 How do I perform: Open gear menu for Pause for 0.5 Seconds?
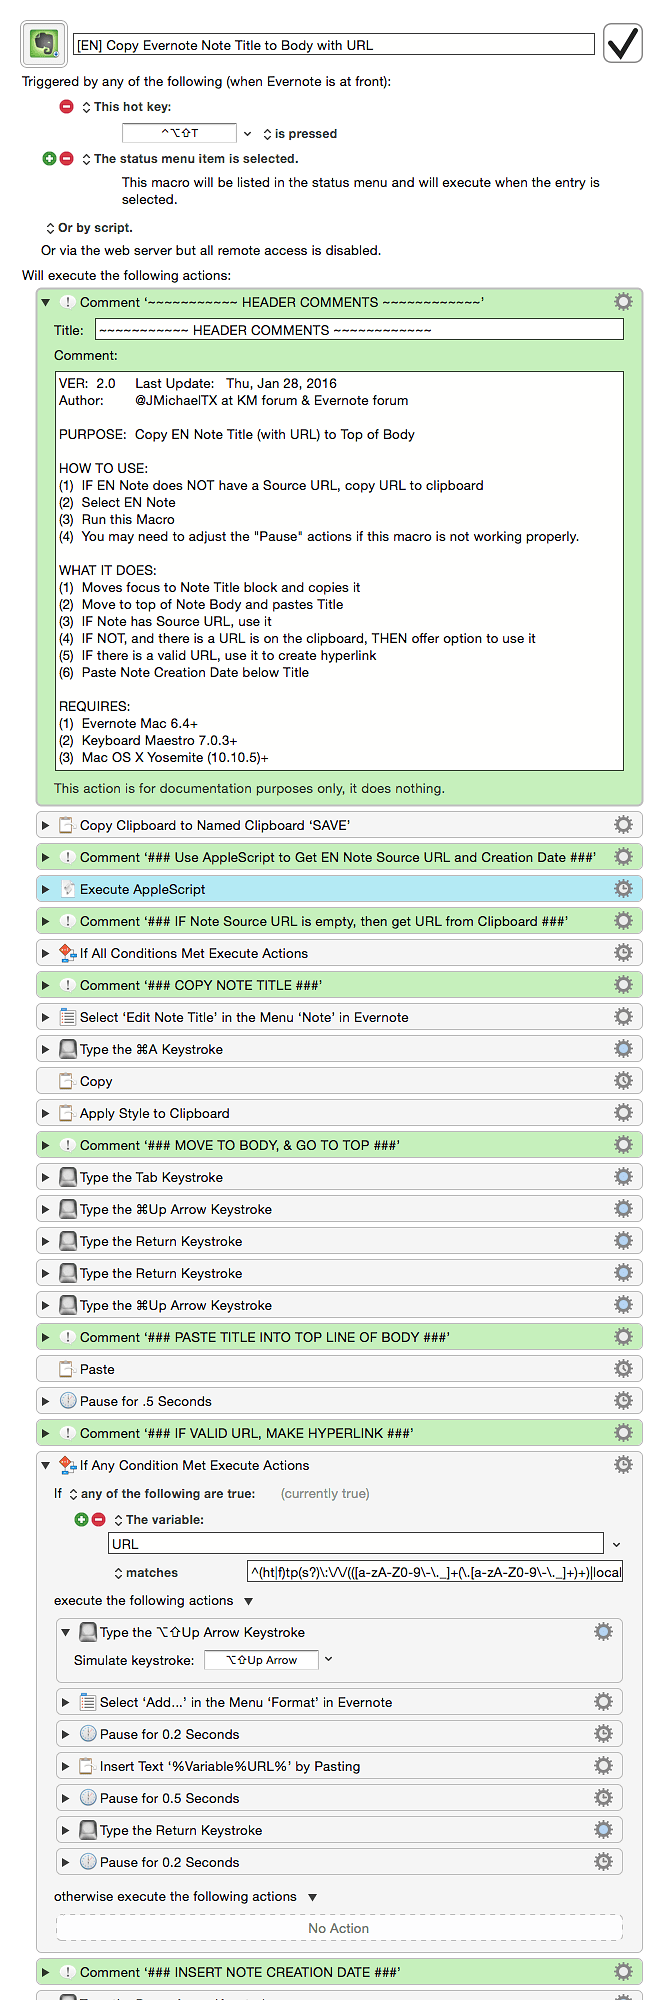[x=603, y=1798]
